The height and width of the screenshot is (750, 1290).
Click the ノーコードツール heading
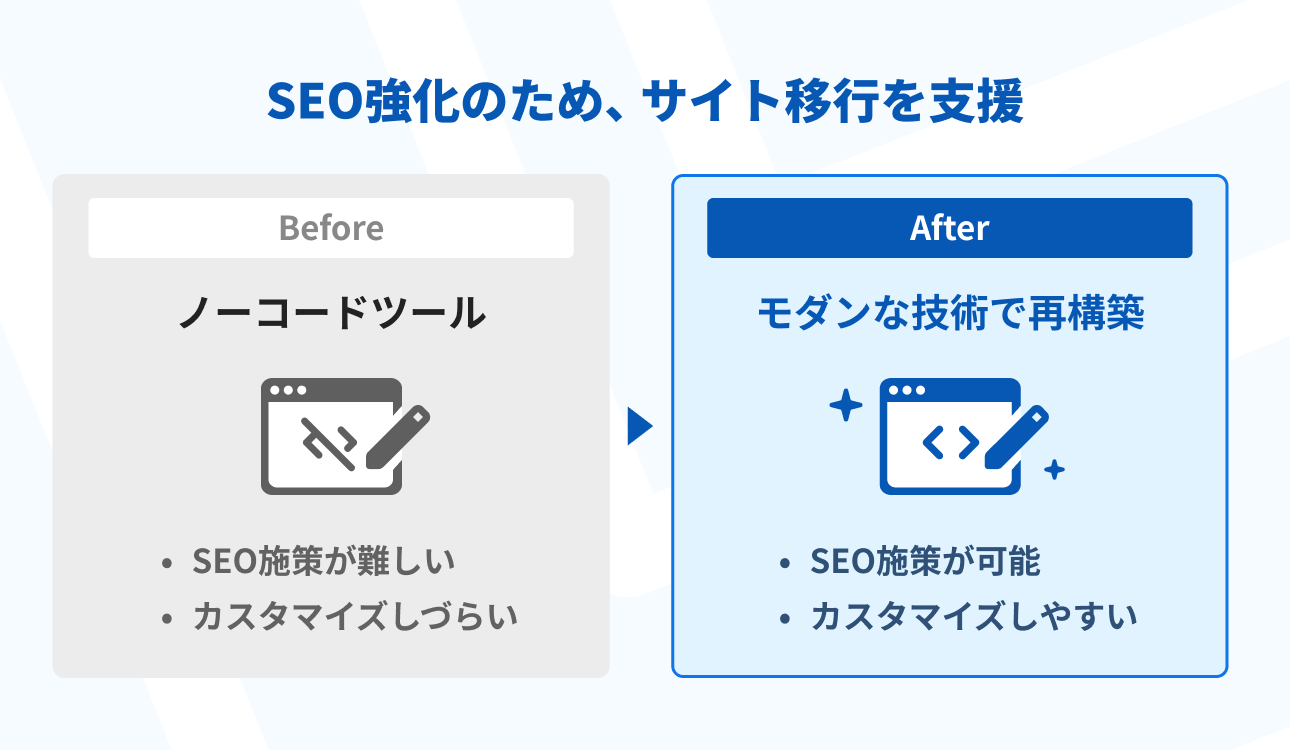point(331,314)
